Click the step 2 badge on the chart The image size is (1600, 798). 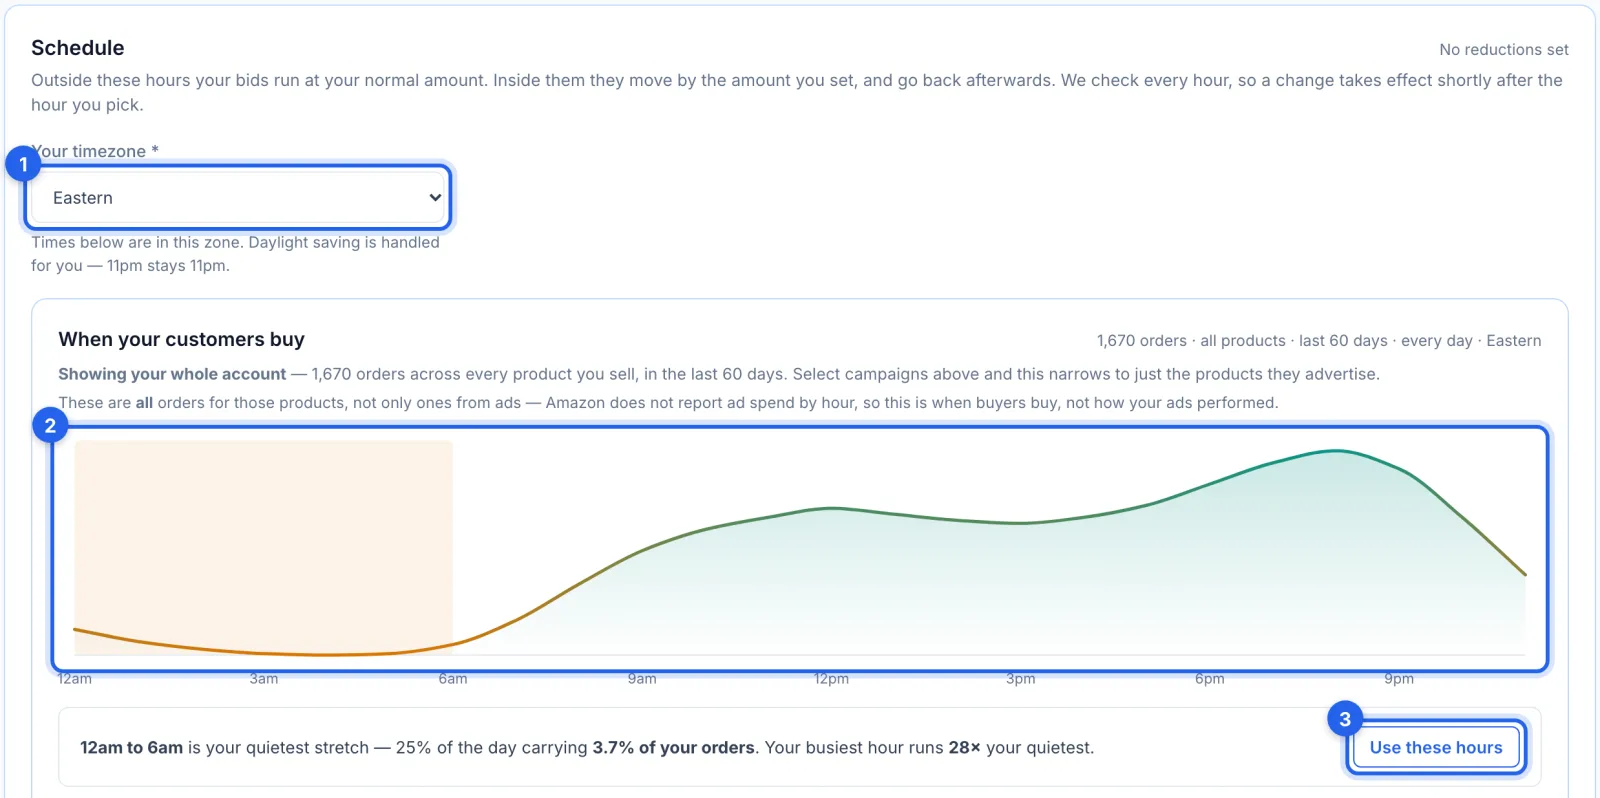click(50, 426)
